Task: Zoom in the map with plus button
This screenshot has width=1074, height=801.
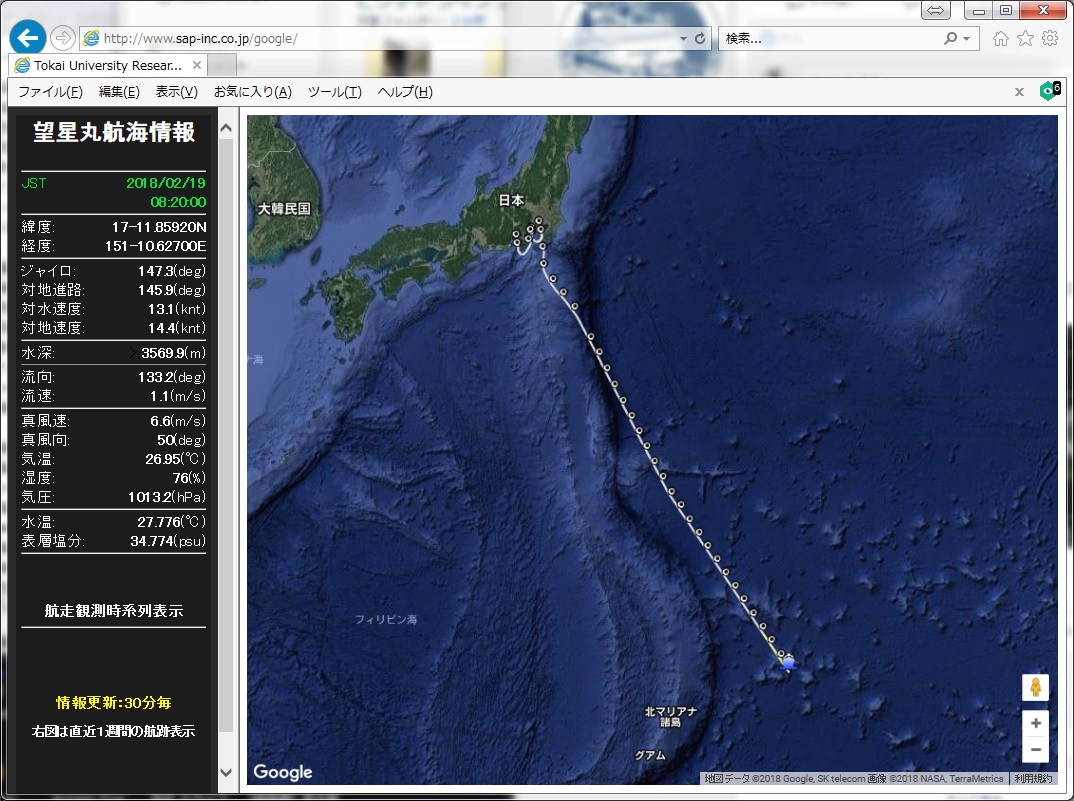Action: point(1036,723)
